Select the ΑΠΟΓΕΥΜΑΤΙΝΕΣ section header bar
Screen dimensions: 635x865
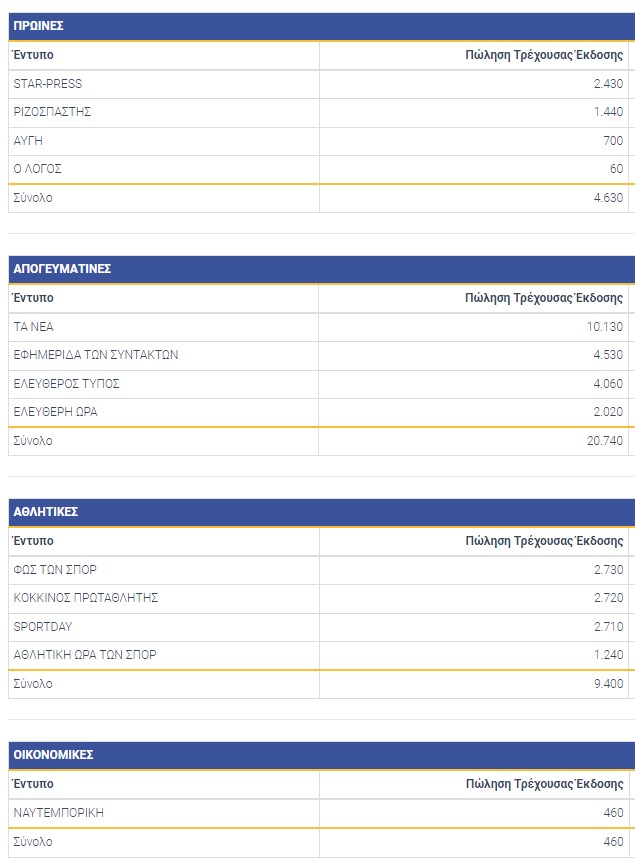click(62, 269)
